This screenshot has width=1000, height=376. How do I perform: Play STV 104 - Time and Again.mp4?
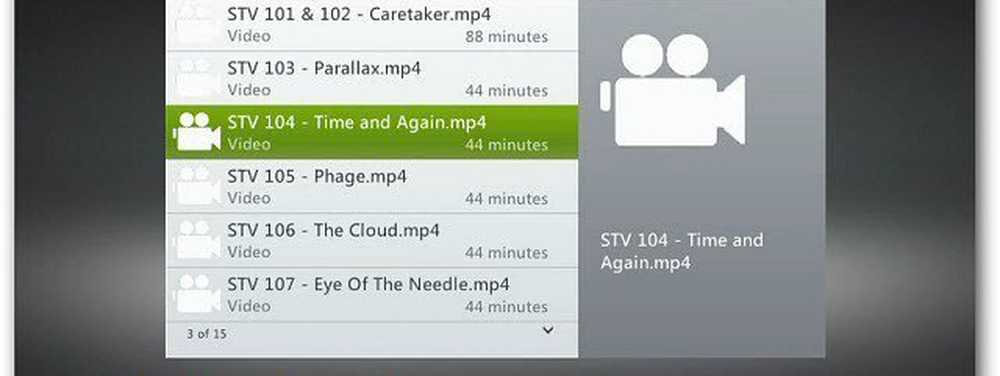[357, 122]
